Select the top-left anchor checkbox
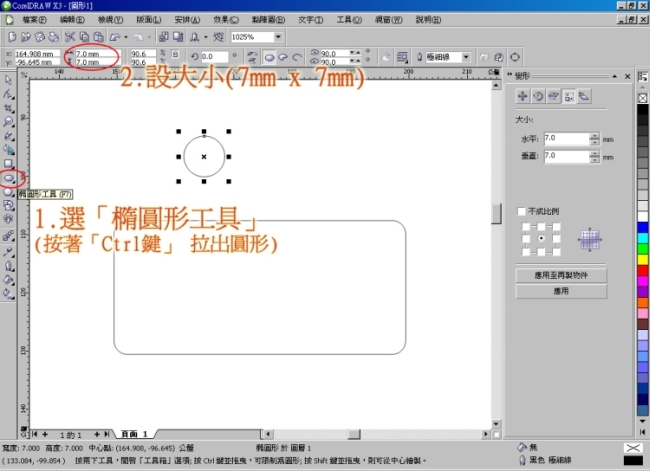The height and width of the screenshot is (471, 650). pos(526,226)
